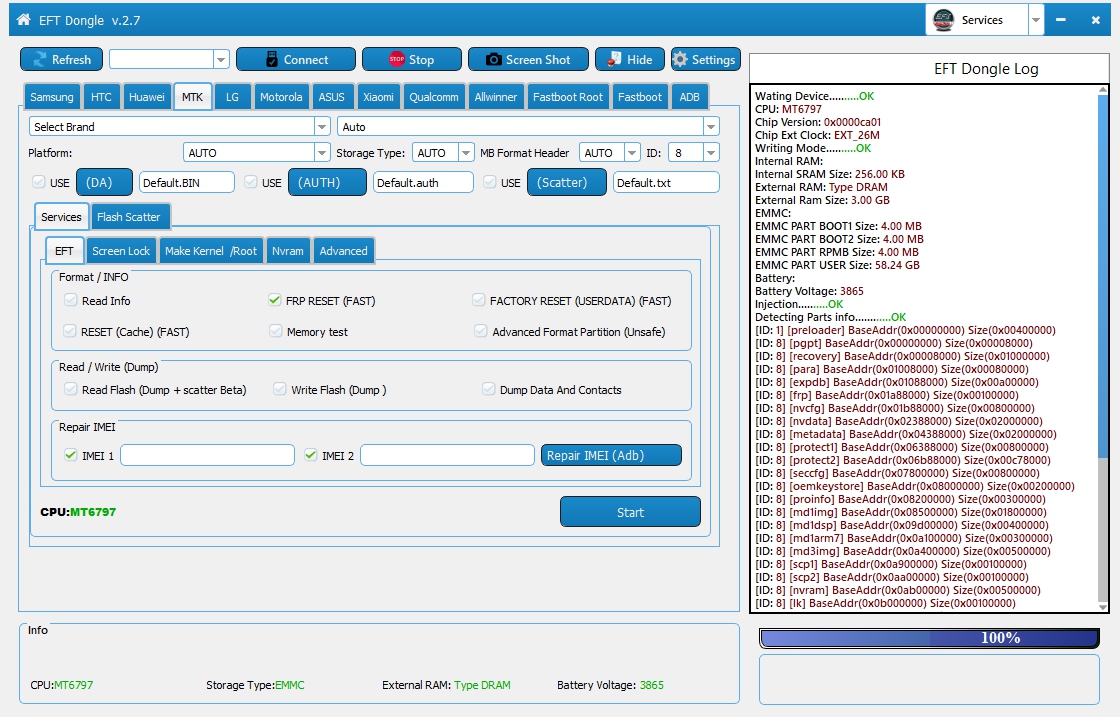The image size is (1120, 717).
Task: Open the Qualcomm tab
Action: pyautogui.click(x=434, y=97)
